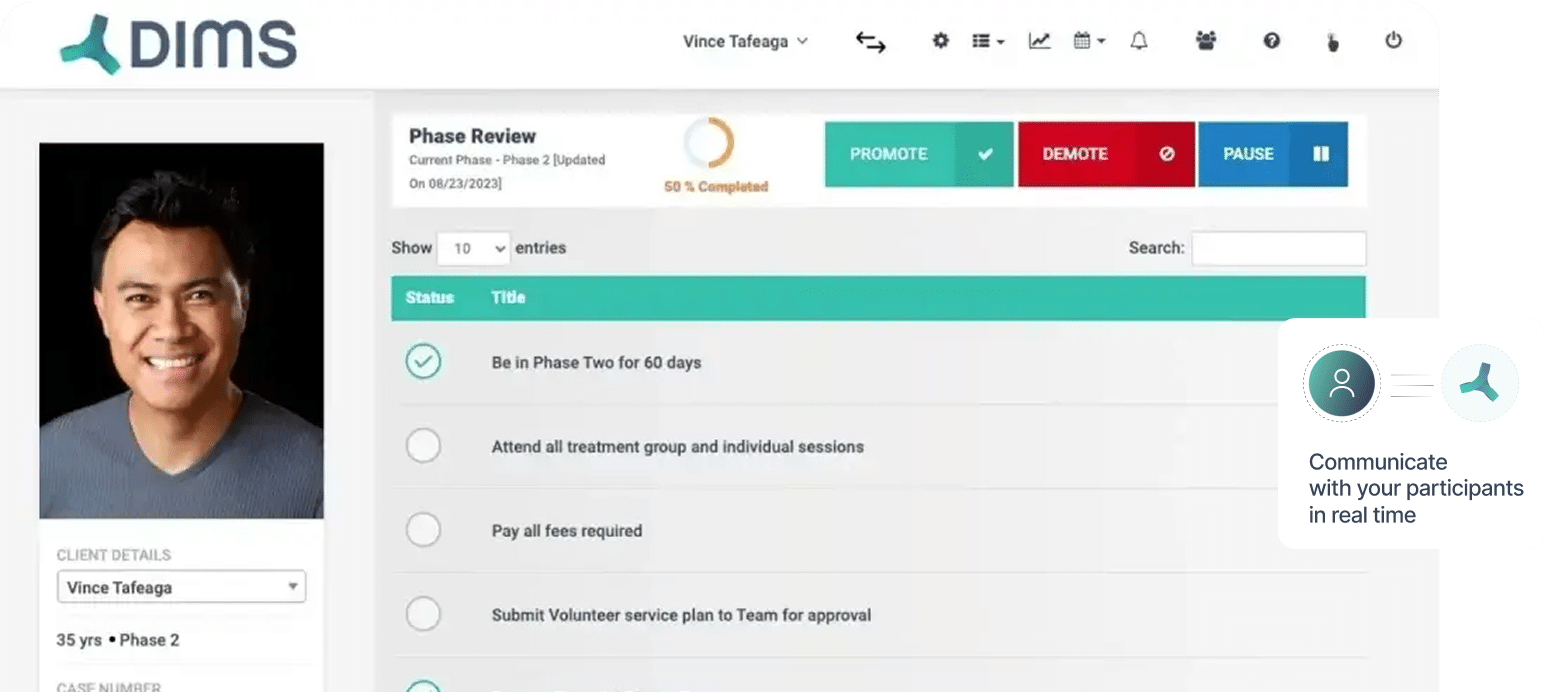1545x693 pixels.
Task: Click the pointing hand icon in header
Action: point(1333,42)
